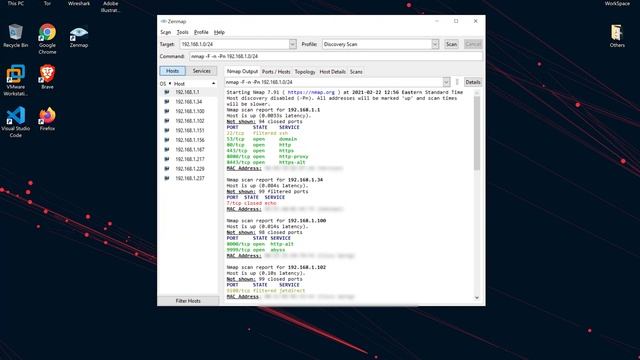The width and height of the screenshot is (640, 360).
Task: Click the Filter Hosts button
Action: [188, 301]
